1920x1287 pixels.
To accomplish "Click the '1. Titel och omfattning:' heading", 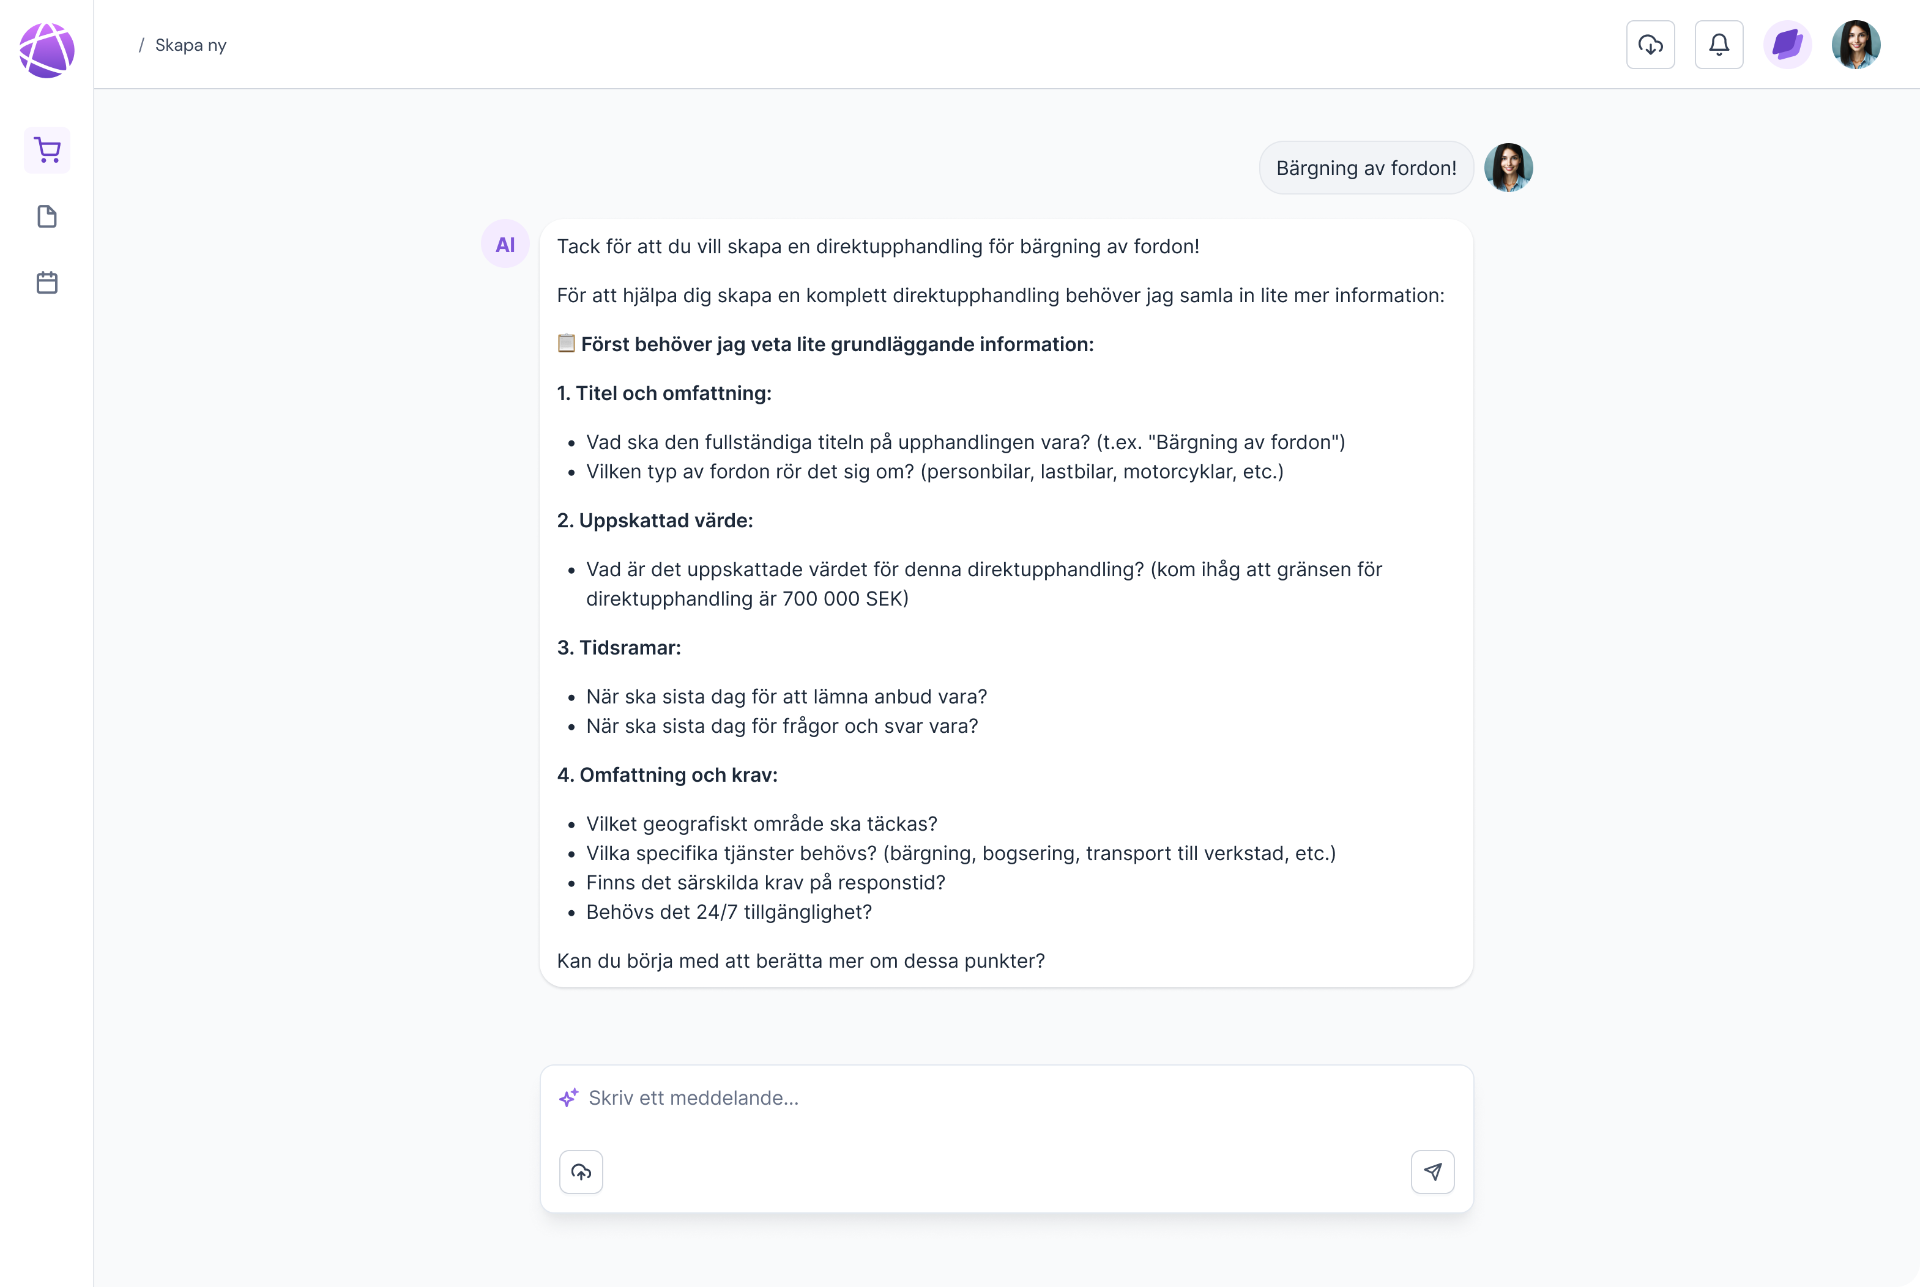I will coord(664,393).
